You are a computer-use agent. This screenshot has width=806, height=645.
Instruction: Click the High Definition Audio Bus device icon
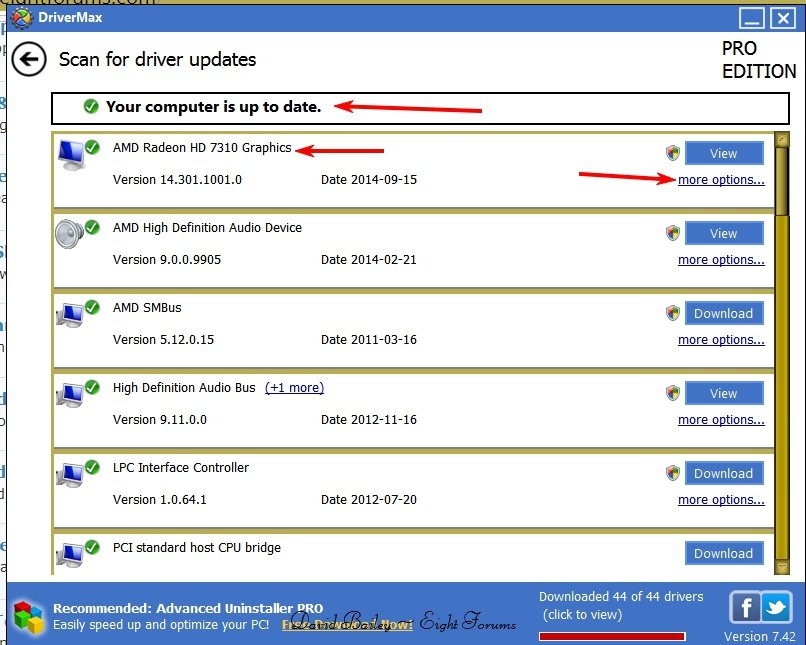pyautogui.click(x=70, y=395)
